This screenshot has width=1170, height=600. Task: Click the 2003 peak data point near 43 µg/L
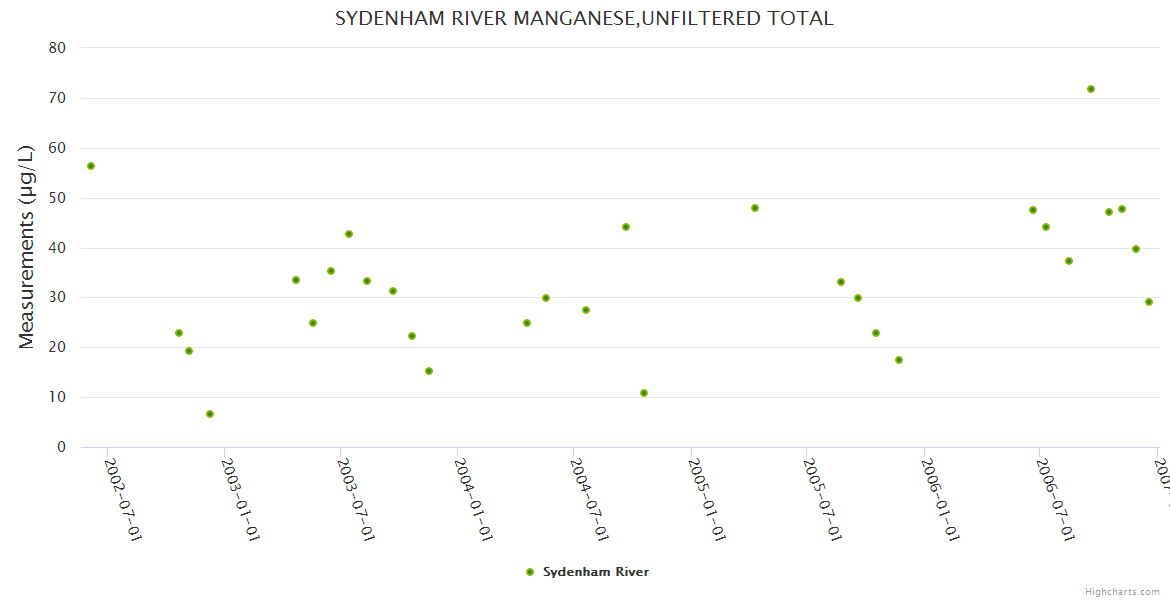click(349, 234)
